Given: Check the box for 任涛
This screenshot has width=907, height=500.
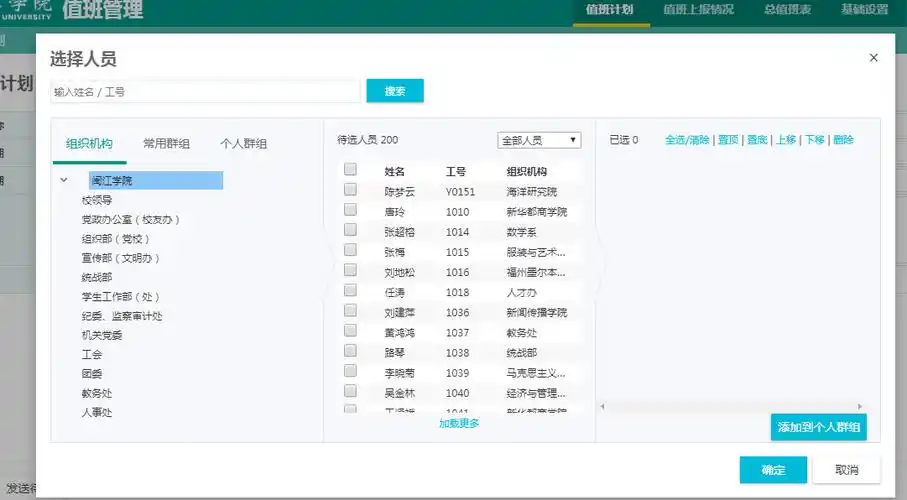Looking at the screenshot, I should click(350, 290).
